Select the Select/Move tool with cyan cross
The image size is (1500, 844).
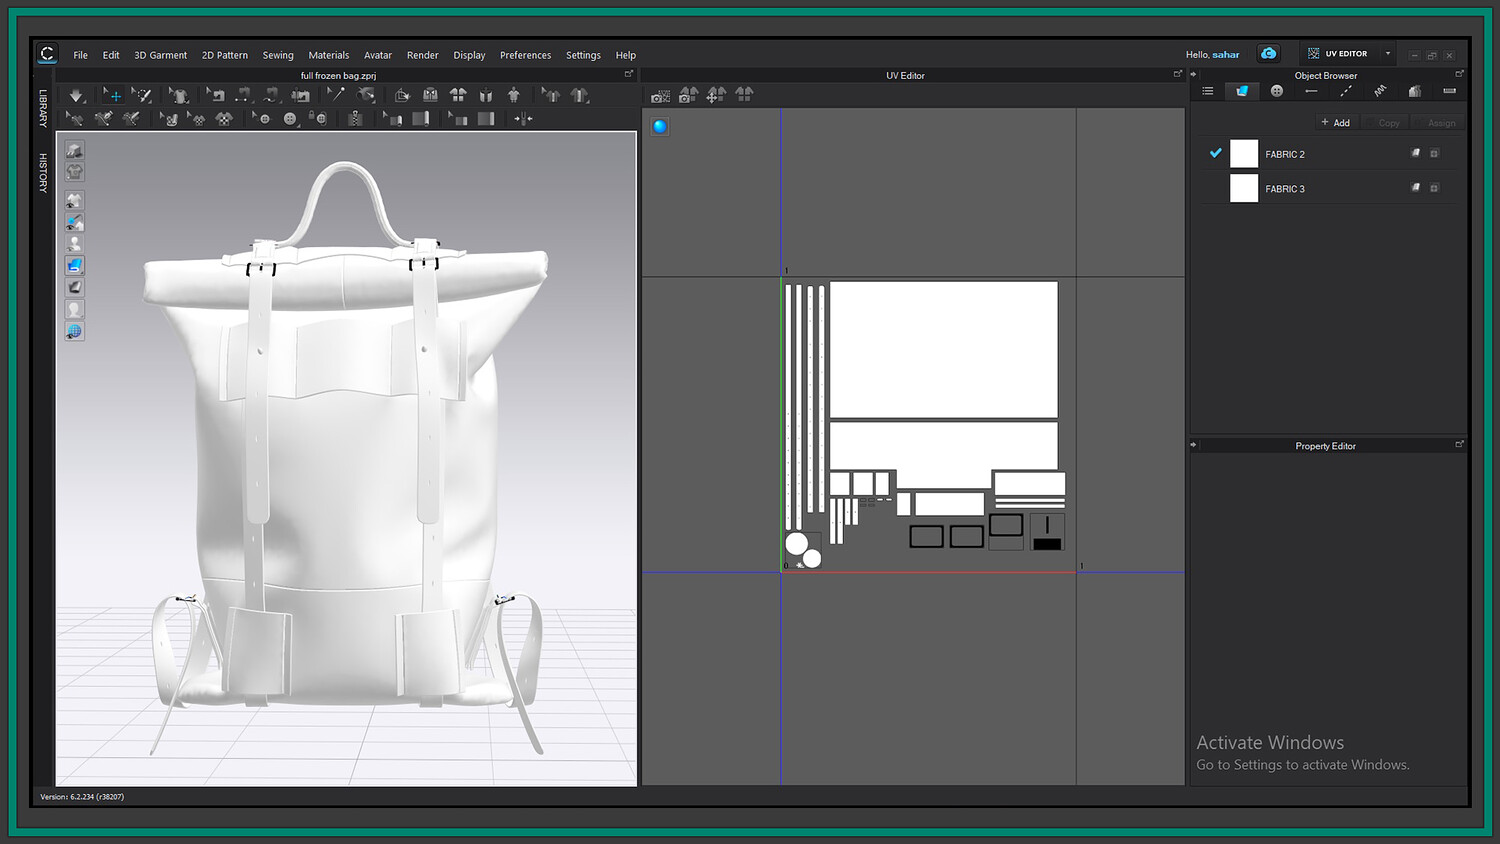tap(113, 96)
